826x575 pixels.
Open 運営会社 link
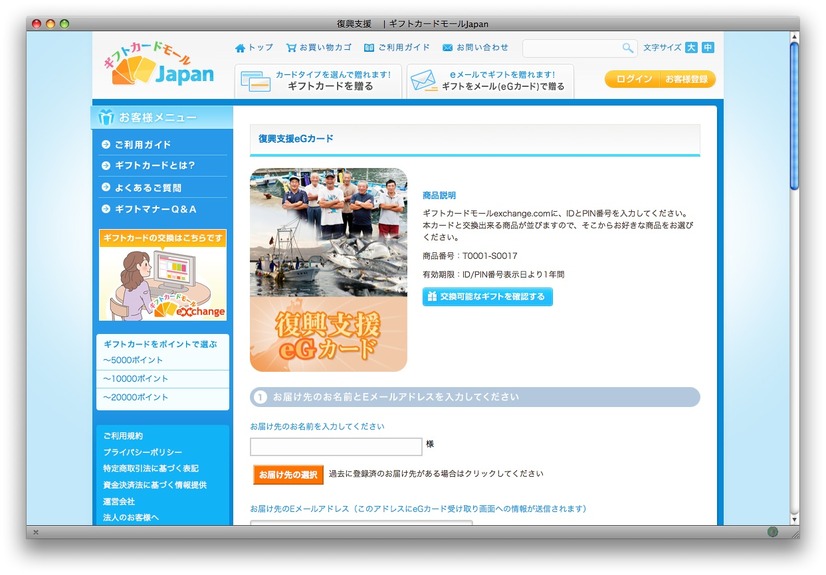pos(119,501)
